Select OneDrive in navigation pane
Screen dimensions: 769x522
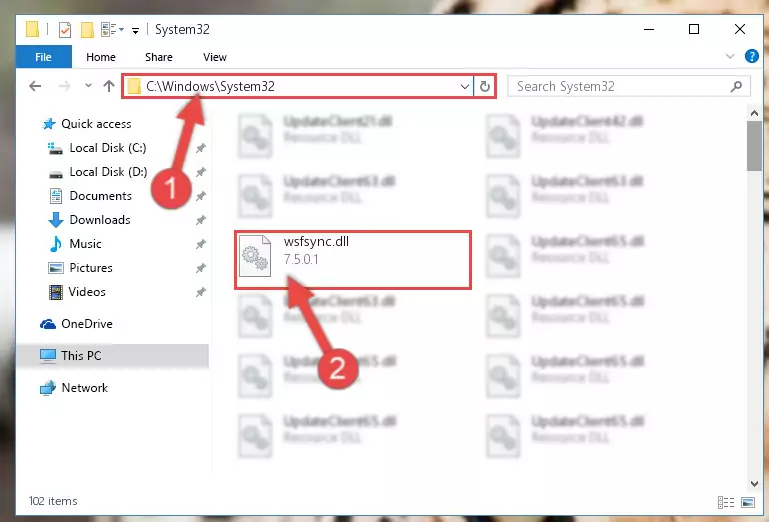click(x=87, y=324)
